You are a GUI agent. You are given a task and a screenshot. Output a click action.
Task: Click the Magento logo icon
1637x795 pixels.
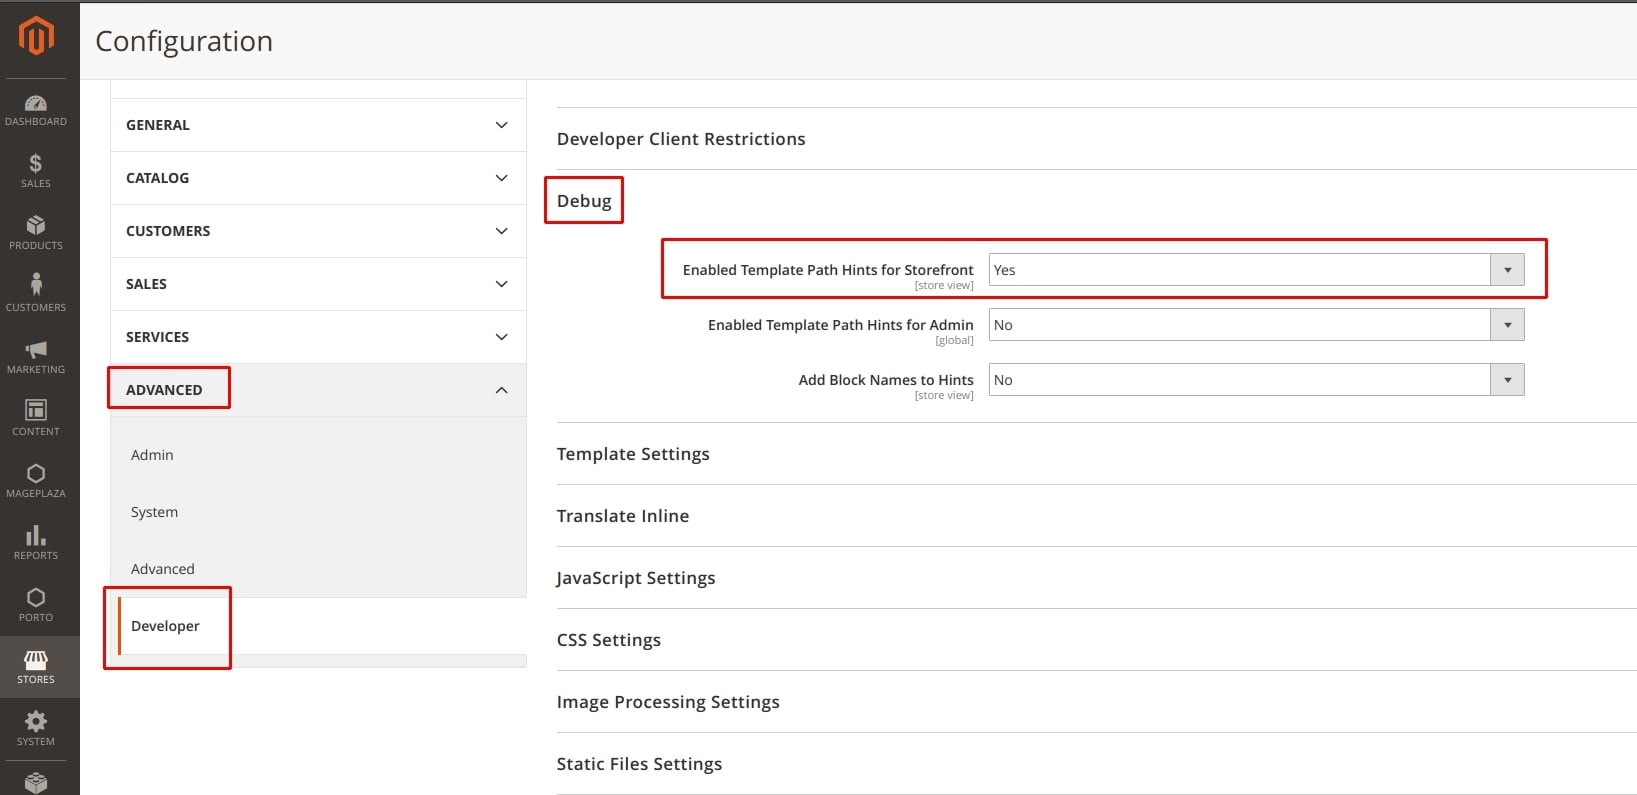36,36
